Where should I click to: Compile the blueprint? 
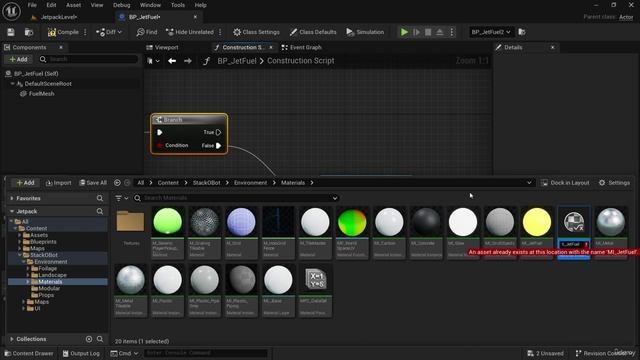(x=63, y=32)
